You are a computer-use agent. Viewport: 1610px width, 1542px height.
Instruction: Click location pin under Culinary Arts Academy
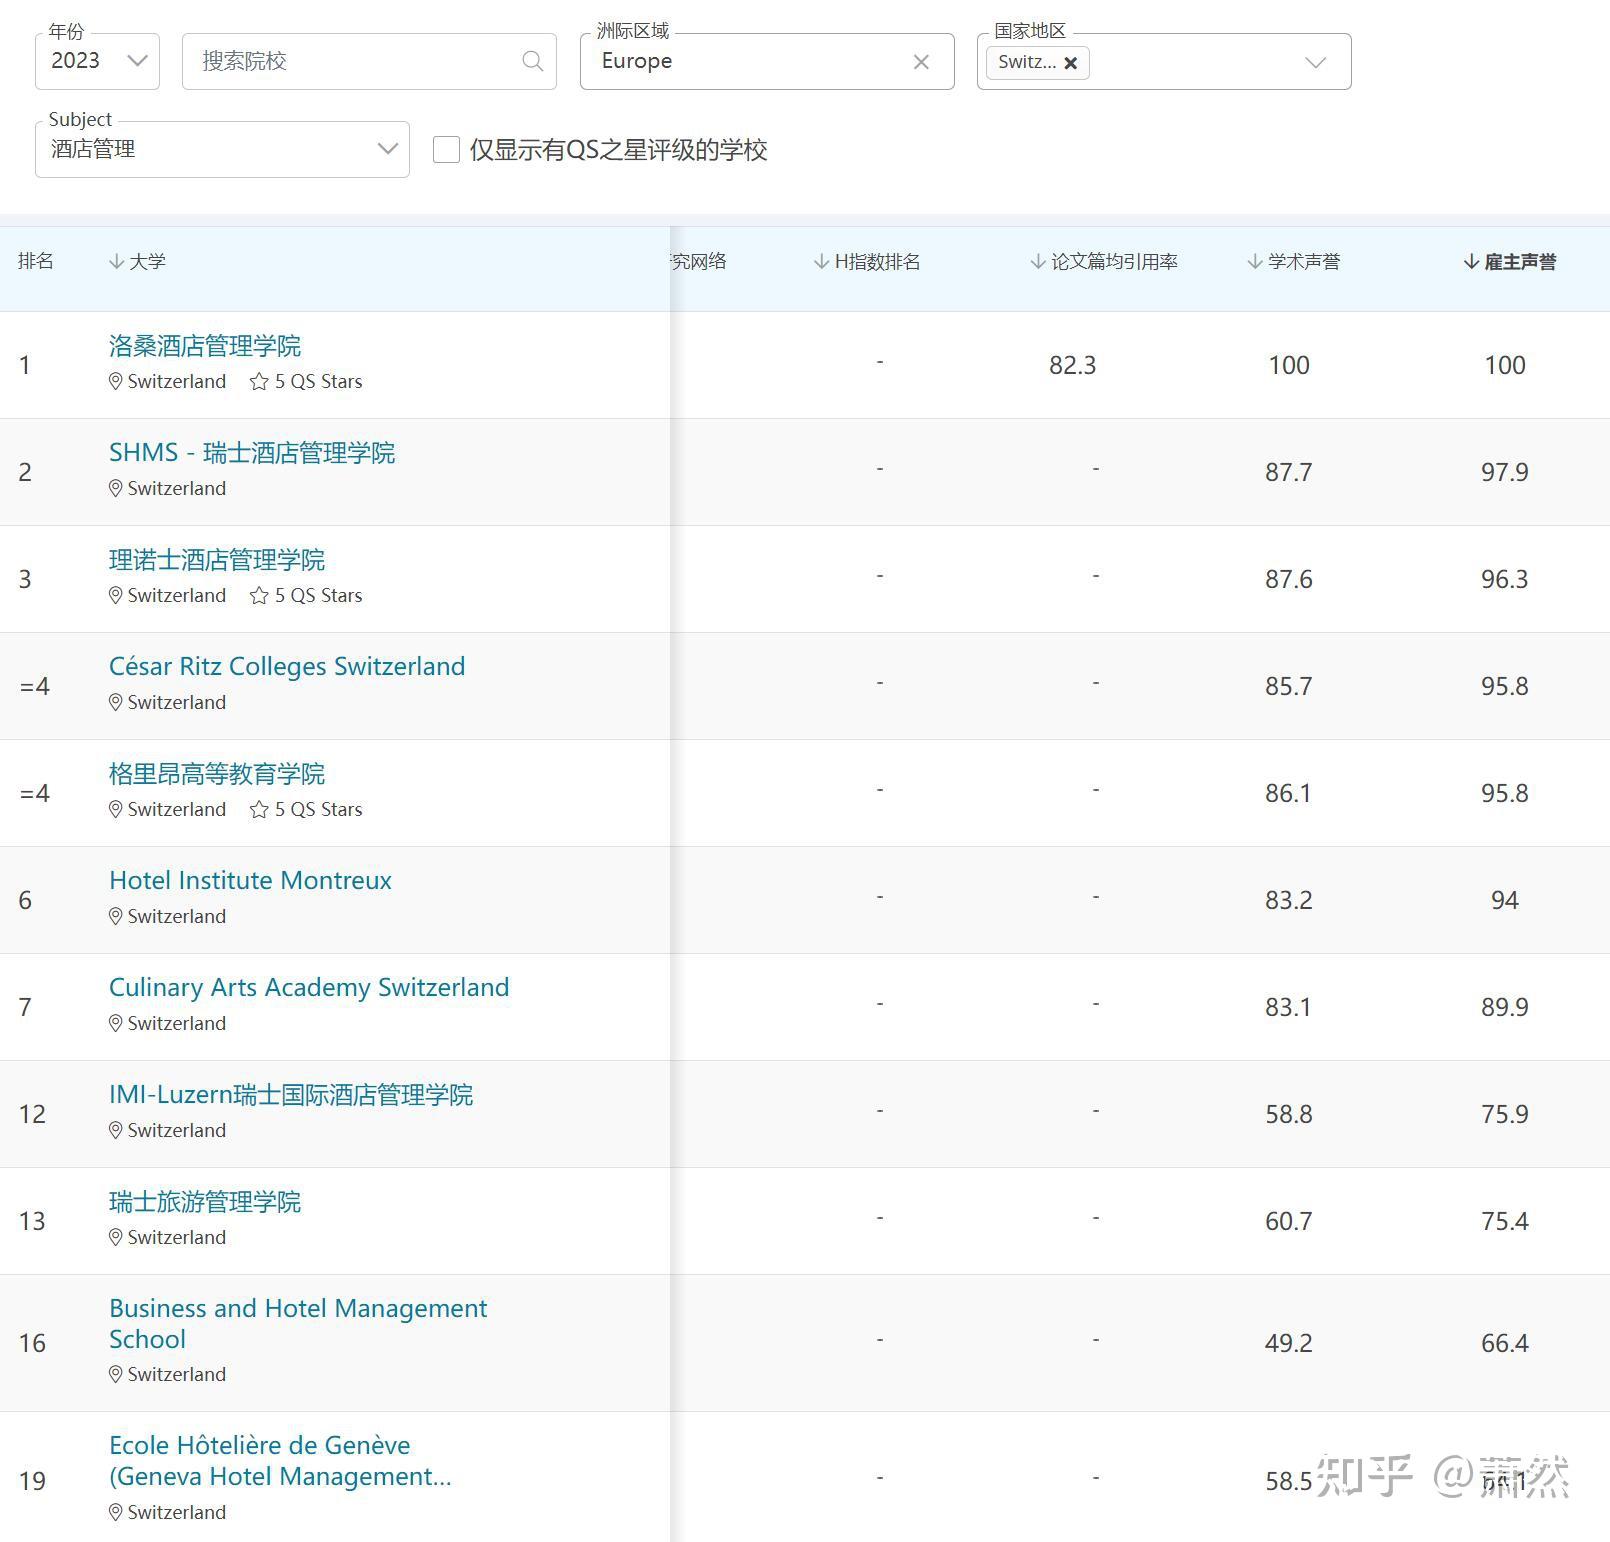point(116,1023)
